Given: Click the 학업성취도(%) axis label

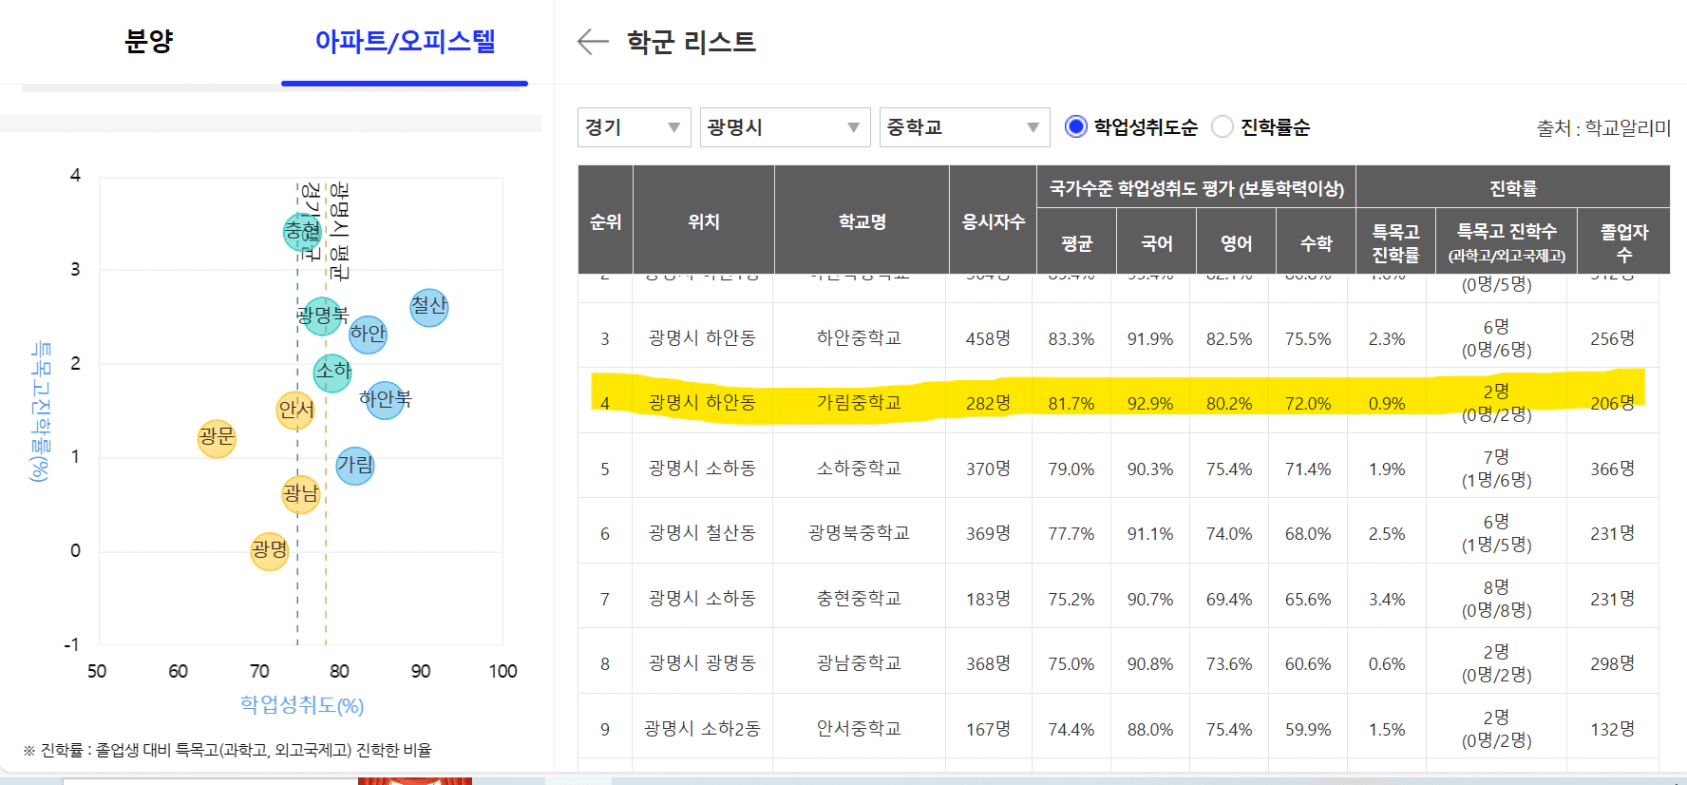Looking at the screenshot, I should pyautogui.click(x=302, y=705).
